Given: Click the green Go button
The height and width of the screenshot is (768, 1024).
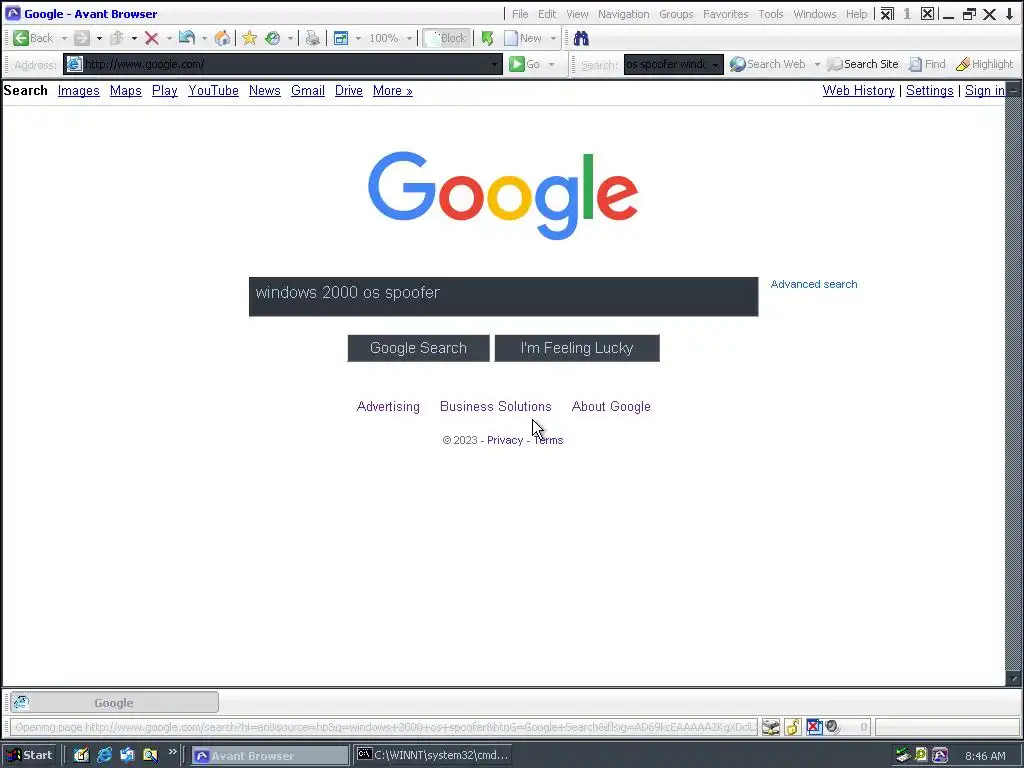Looking at the screenshot, I should coord(525,64).
